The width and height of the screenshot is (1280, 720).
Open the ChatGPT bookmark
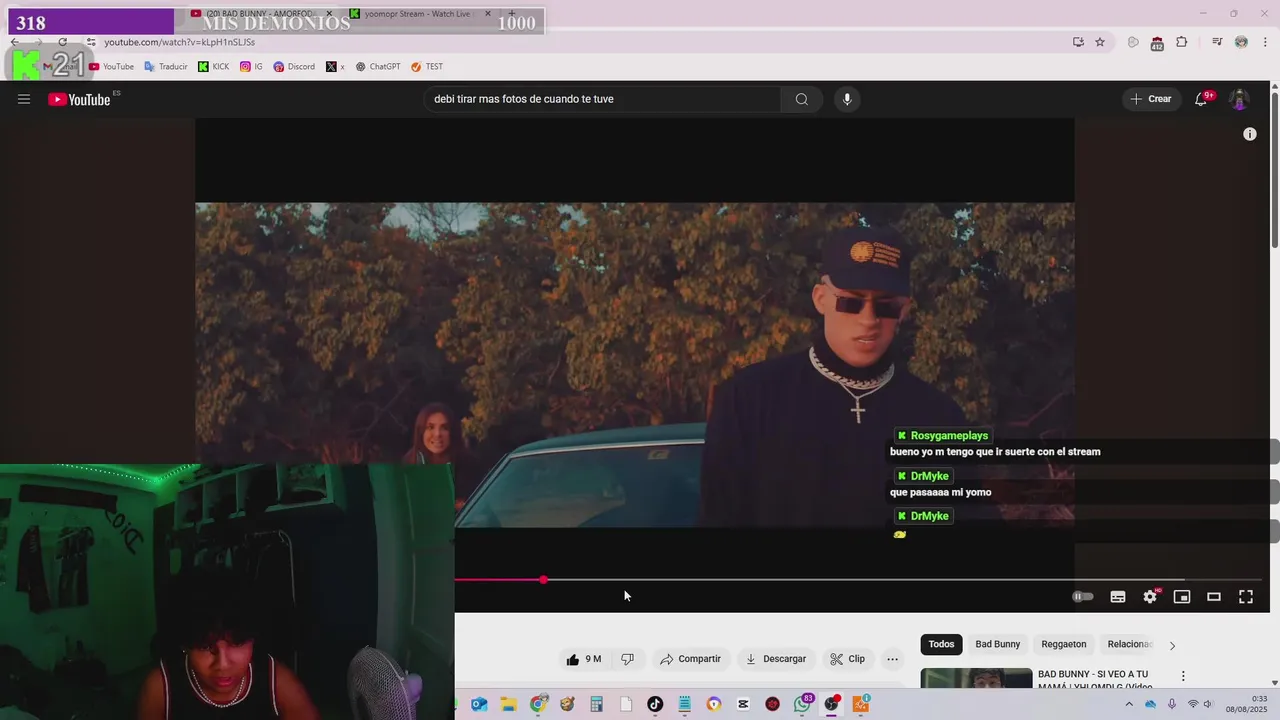(x=378, y=67)
